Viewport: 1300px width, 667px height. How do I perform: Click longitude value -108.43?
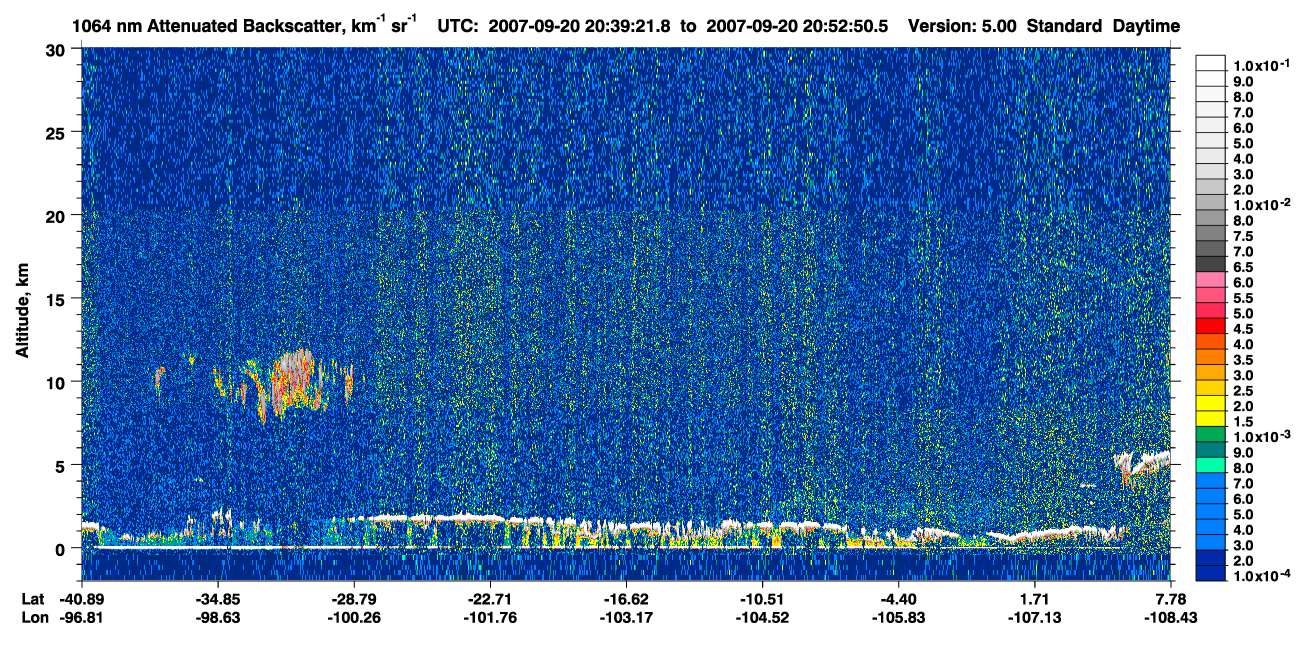point(1170,617)
